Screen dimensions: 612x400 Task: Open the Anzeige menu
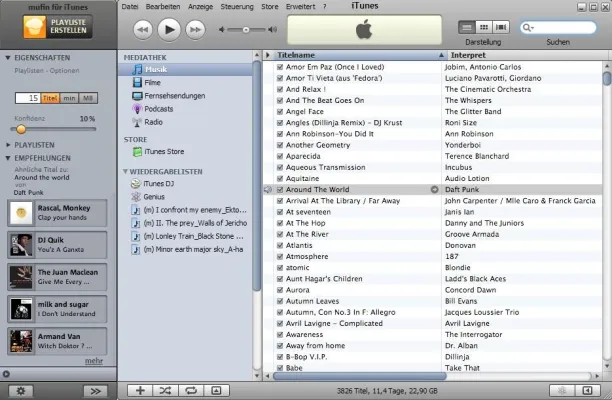pos(200,7)
